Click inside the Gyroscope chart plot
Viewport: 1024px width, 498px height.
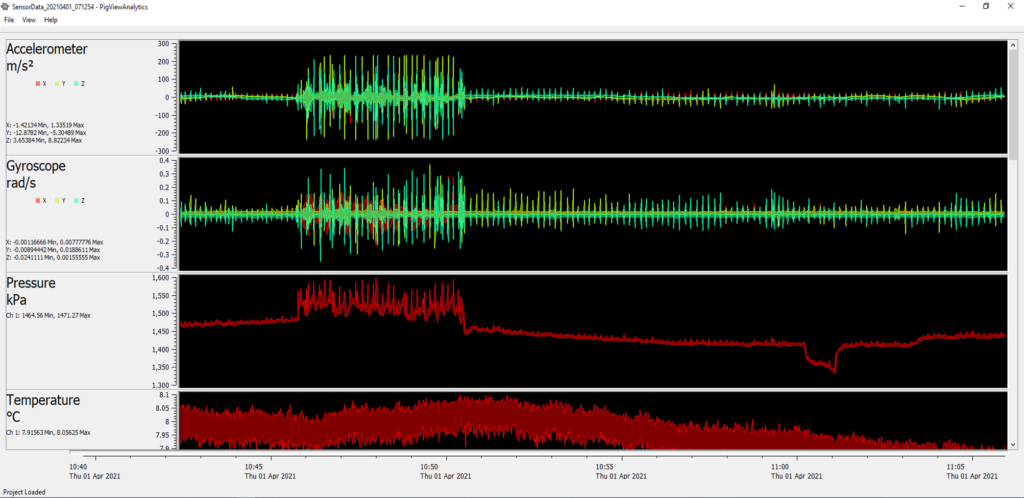click(593, 214)
